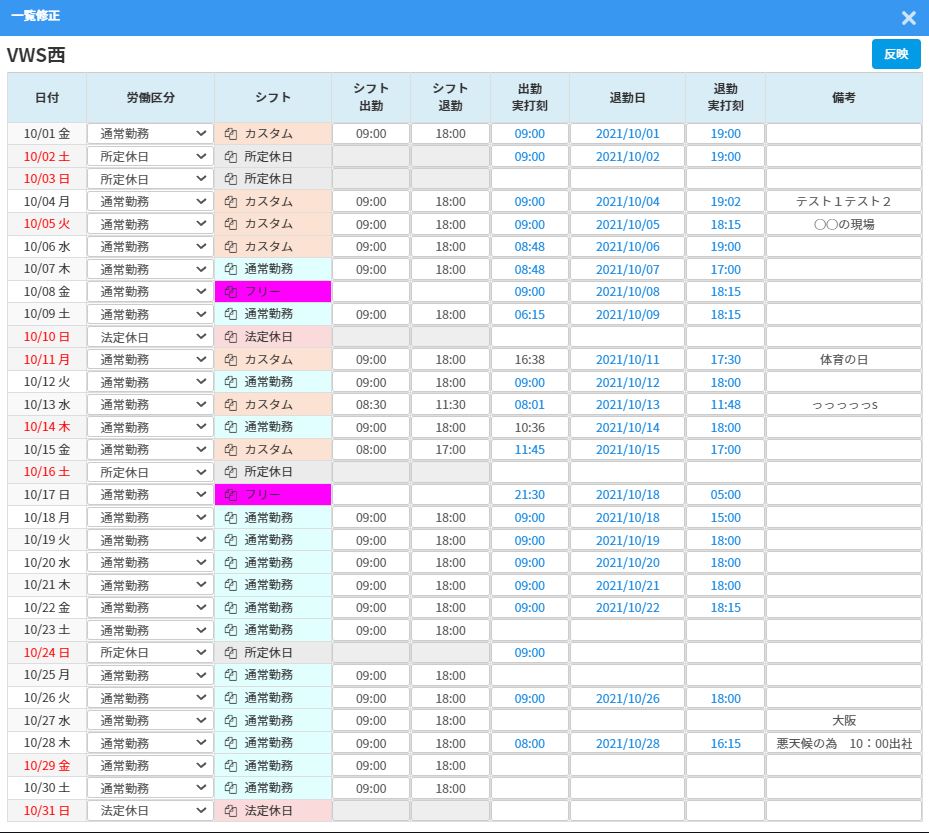
Task: Click the shift icon in the 10/16 所定休日 row
Action: click(231, 472)
